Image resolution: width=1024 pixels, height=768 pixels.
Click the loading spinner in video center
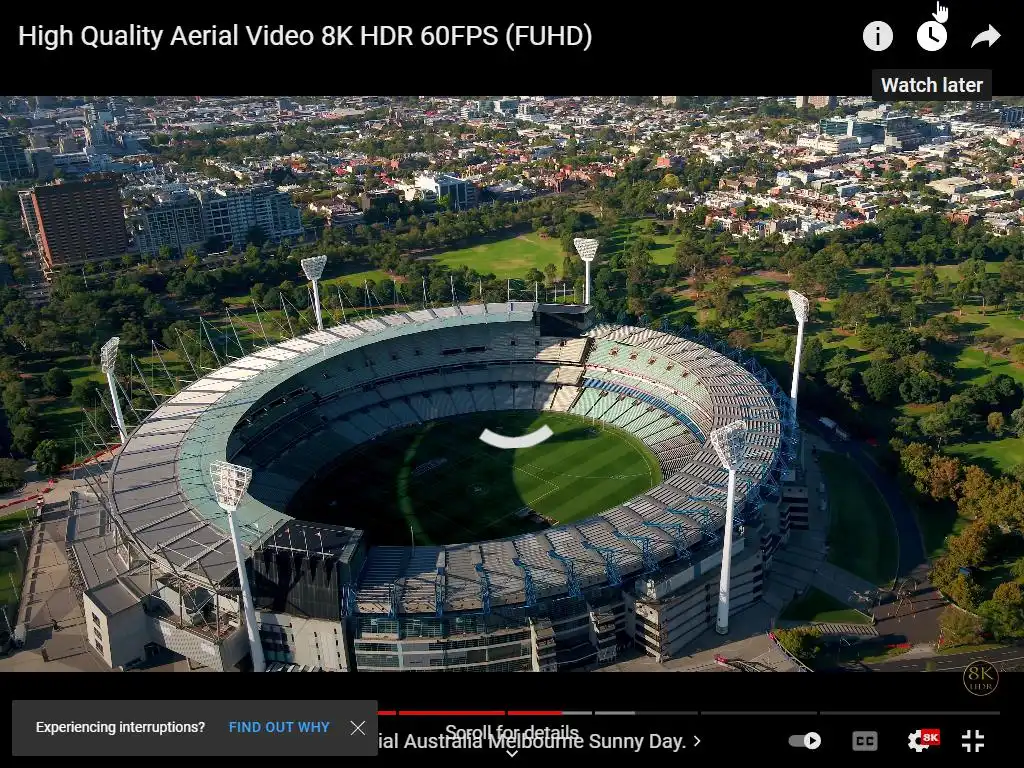[x=516, y=437]
